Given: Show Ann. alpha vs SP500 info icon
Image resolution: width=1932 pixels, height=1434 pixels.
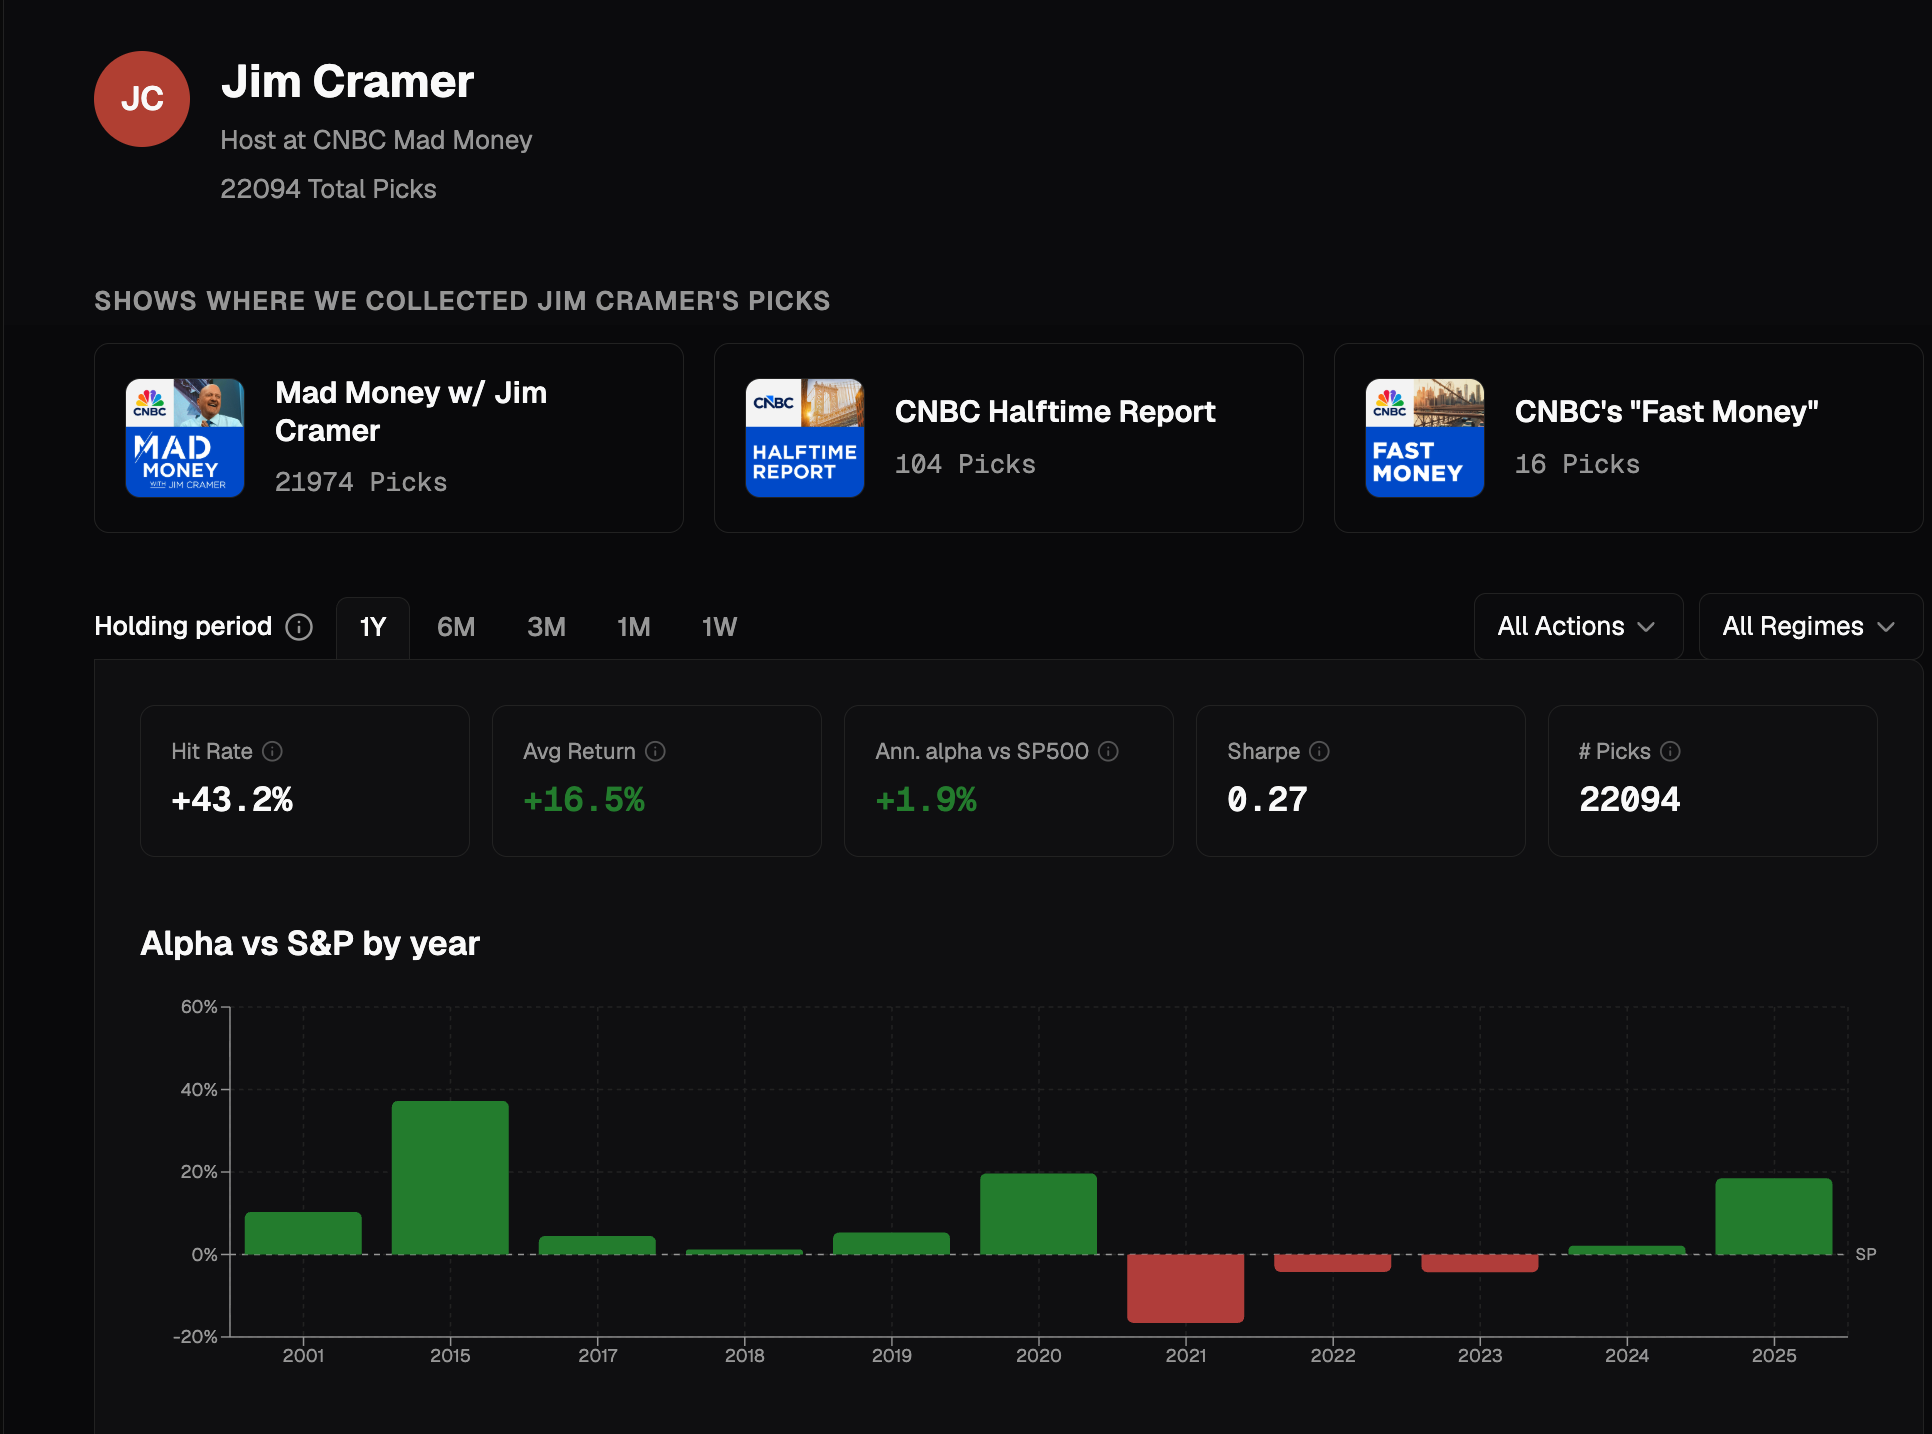Looking at the screenshot, I should 1108,751.
